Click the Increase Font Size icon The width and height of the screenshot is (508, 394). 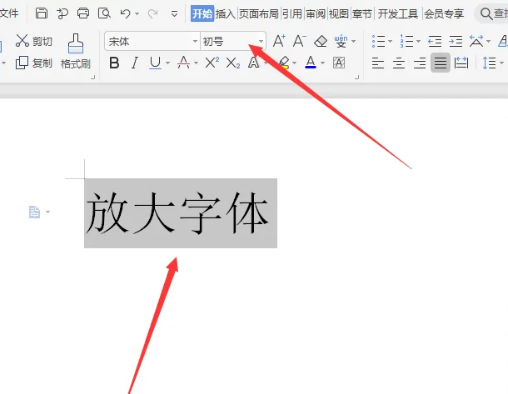click(279, 41)
